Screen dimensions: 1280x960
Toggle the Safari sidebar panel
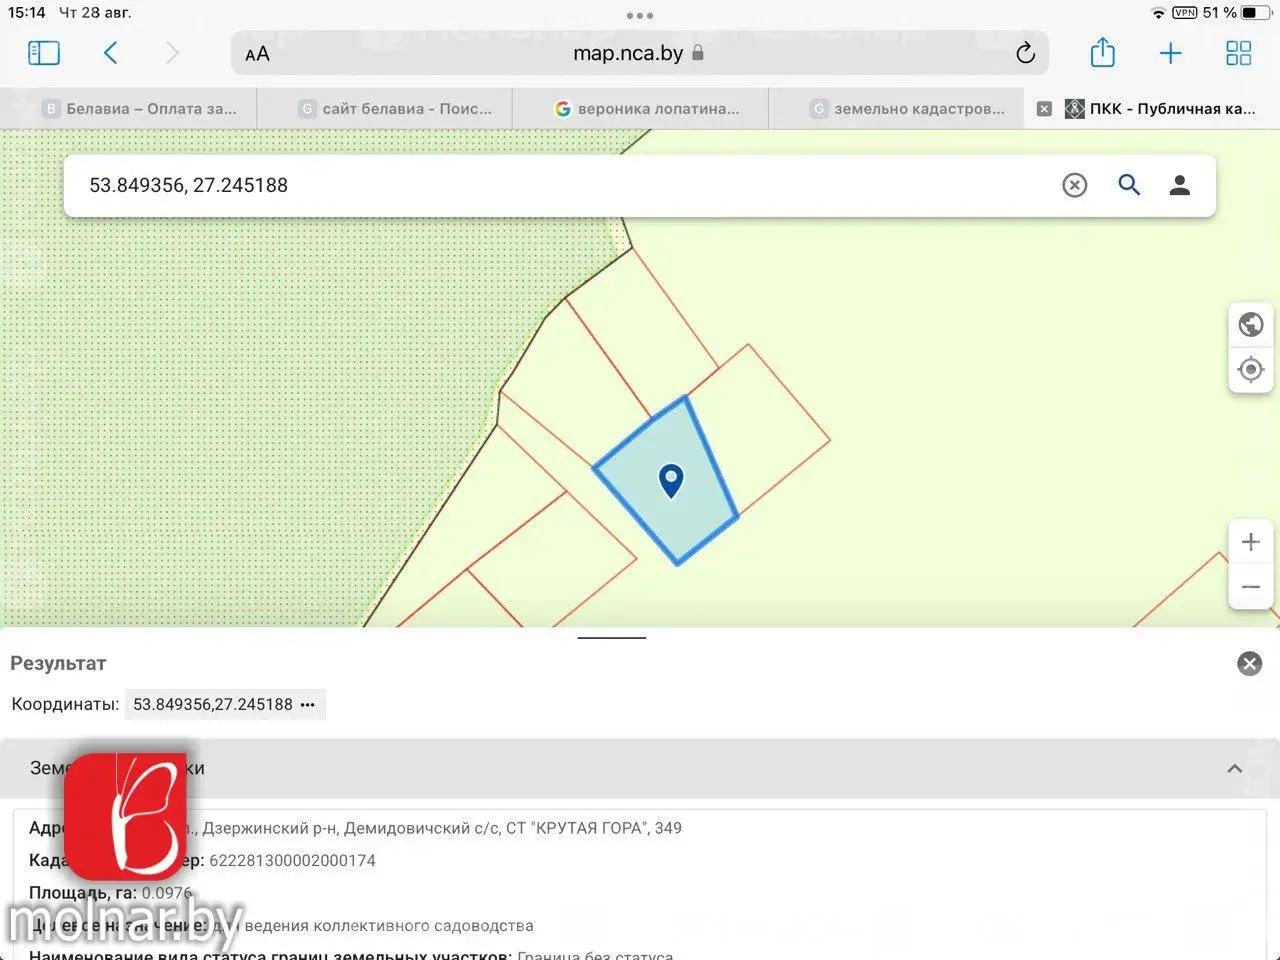pos(44,53)
